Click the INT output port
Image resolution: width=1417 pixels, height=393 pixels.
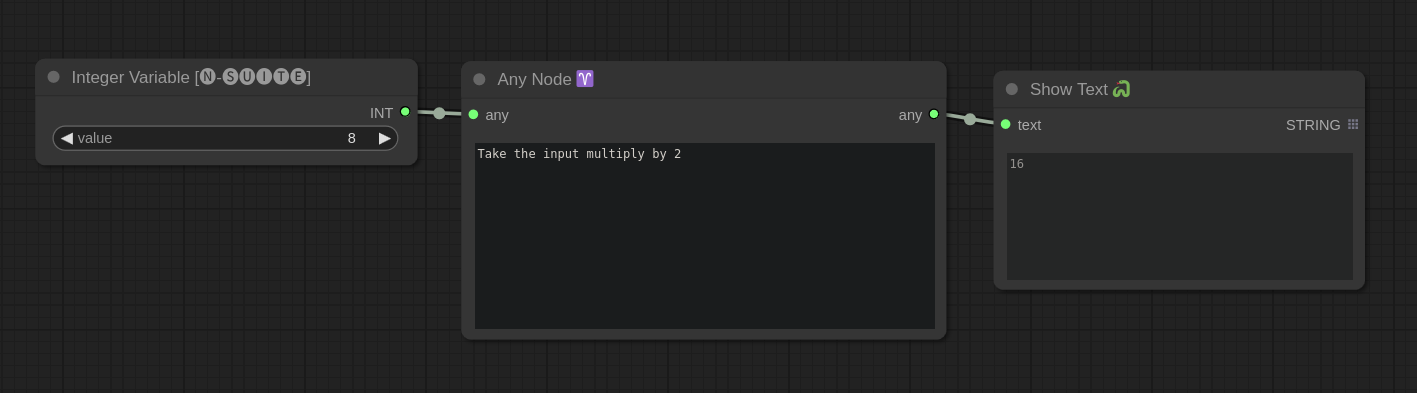405,112
